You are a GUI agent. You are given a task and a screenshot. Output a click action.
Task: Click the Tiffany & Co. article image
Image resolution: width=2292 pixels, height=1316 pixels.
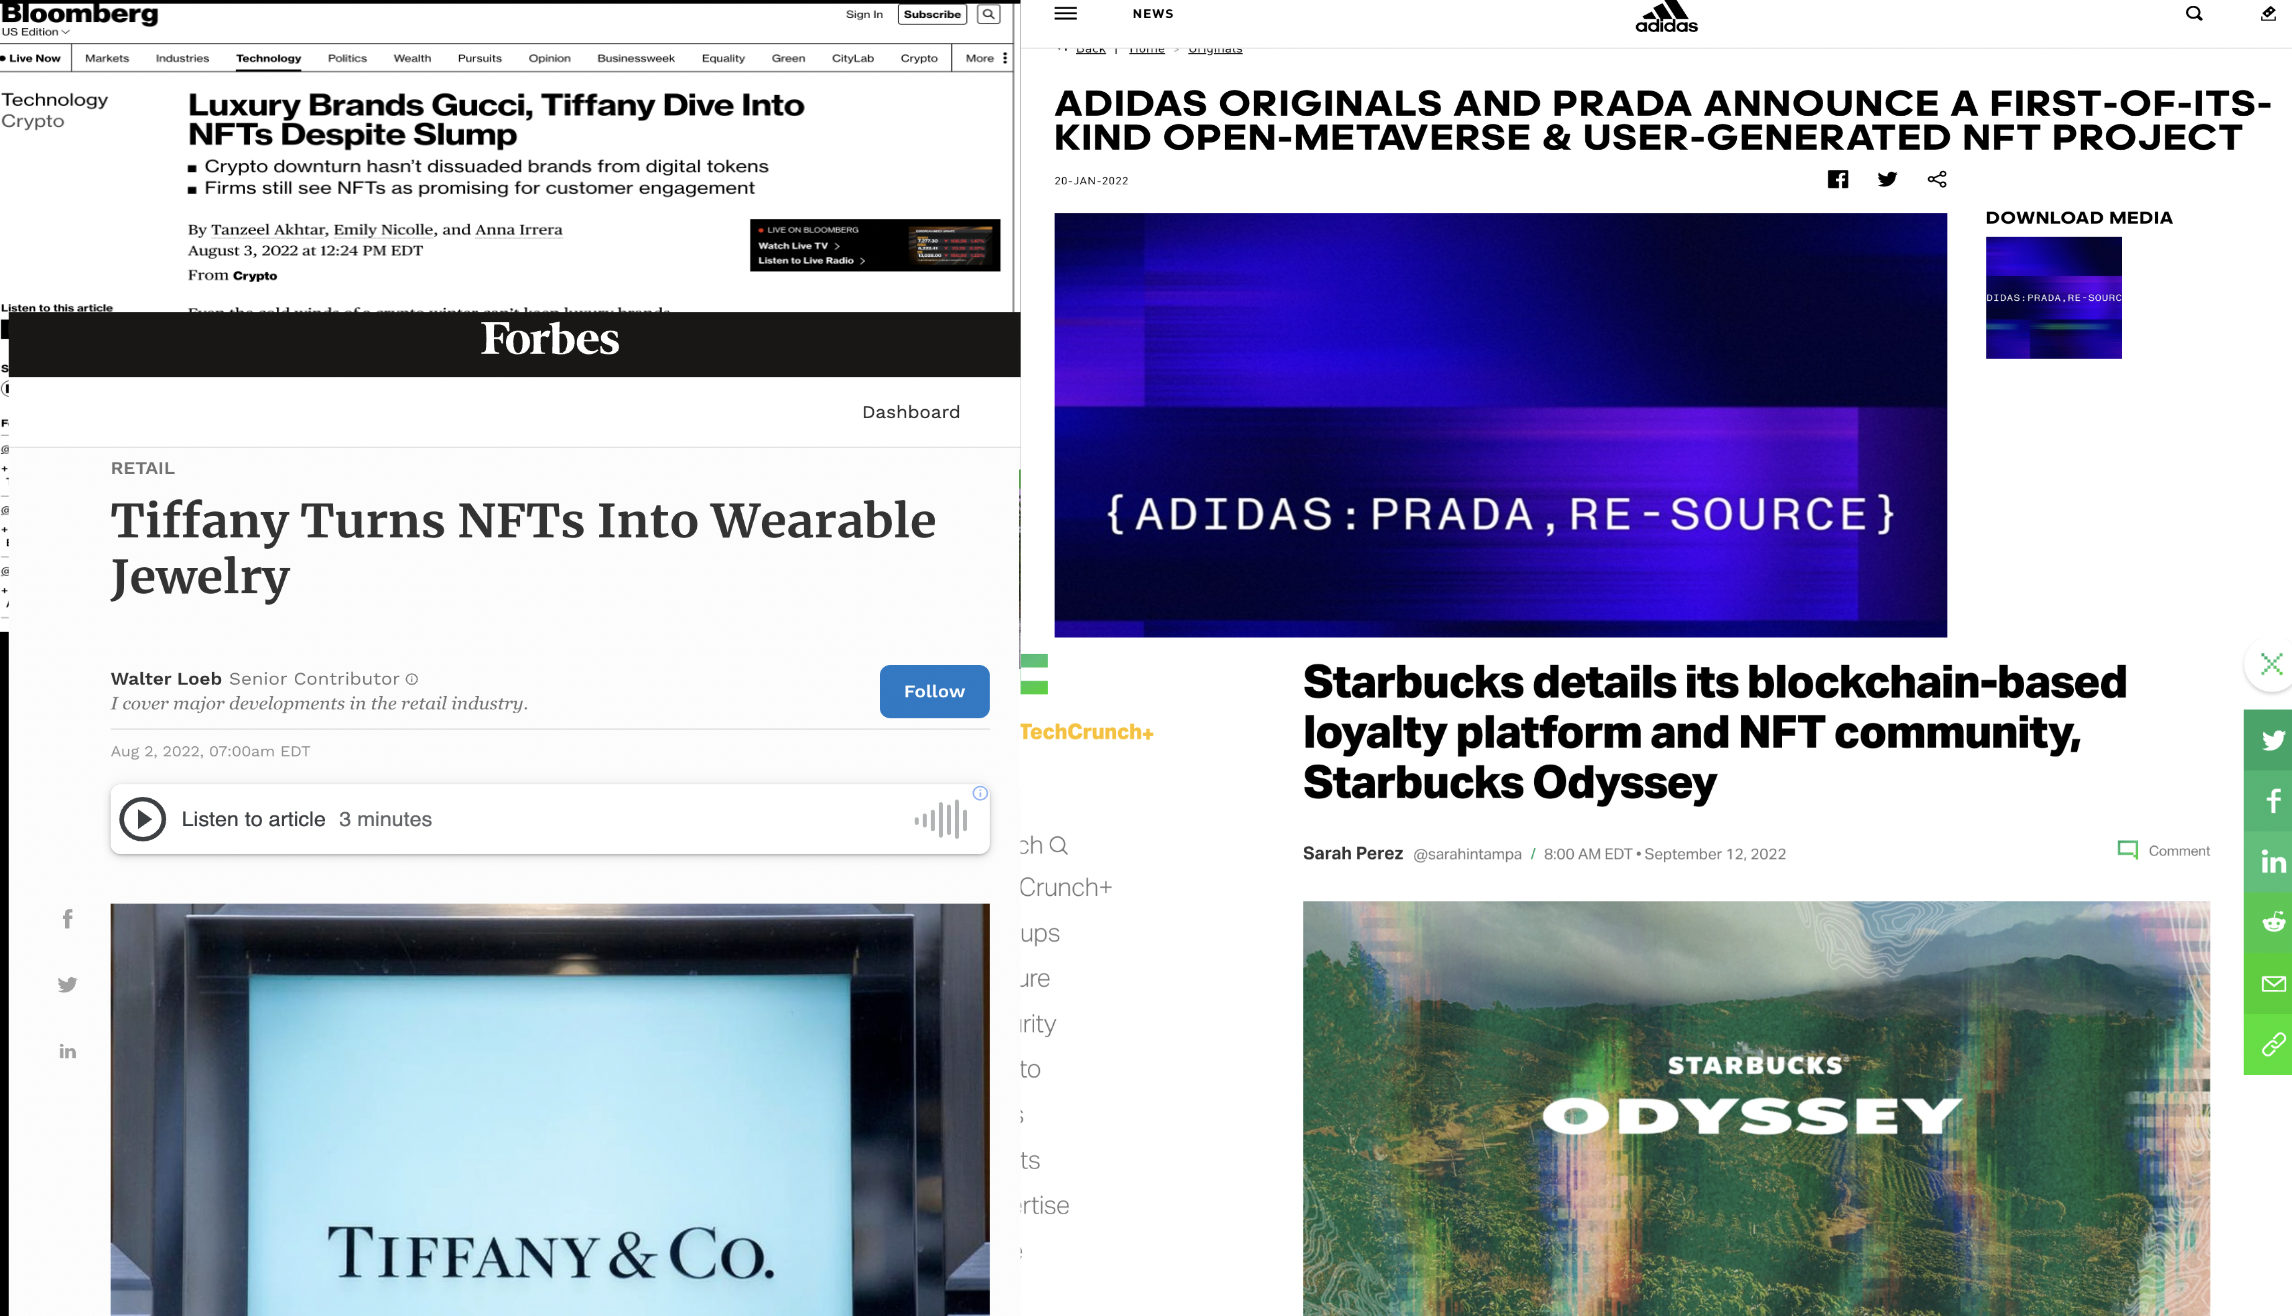[550, 1110]
